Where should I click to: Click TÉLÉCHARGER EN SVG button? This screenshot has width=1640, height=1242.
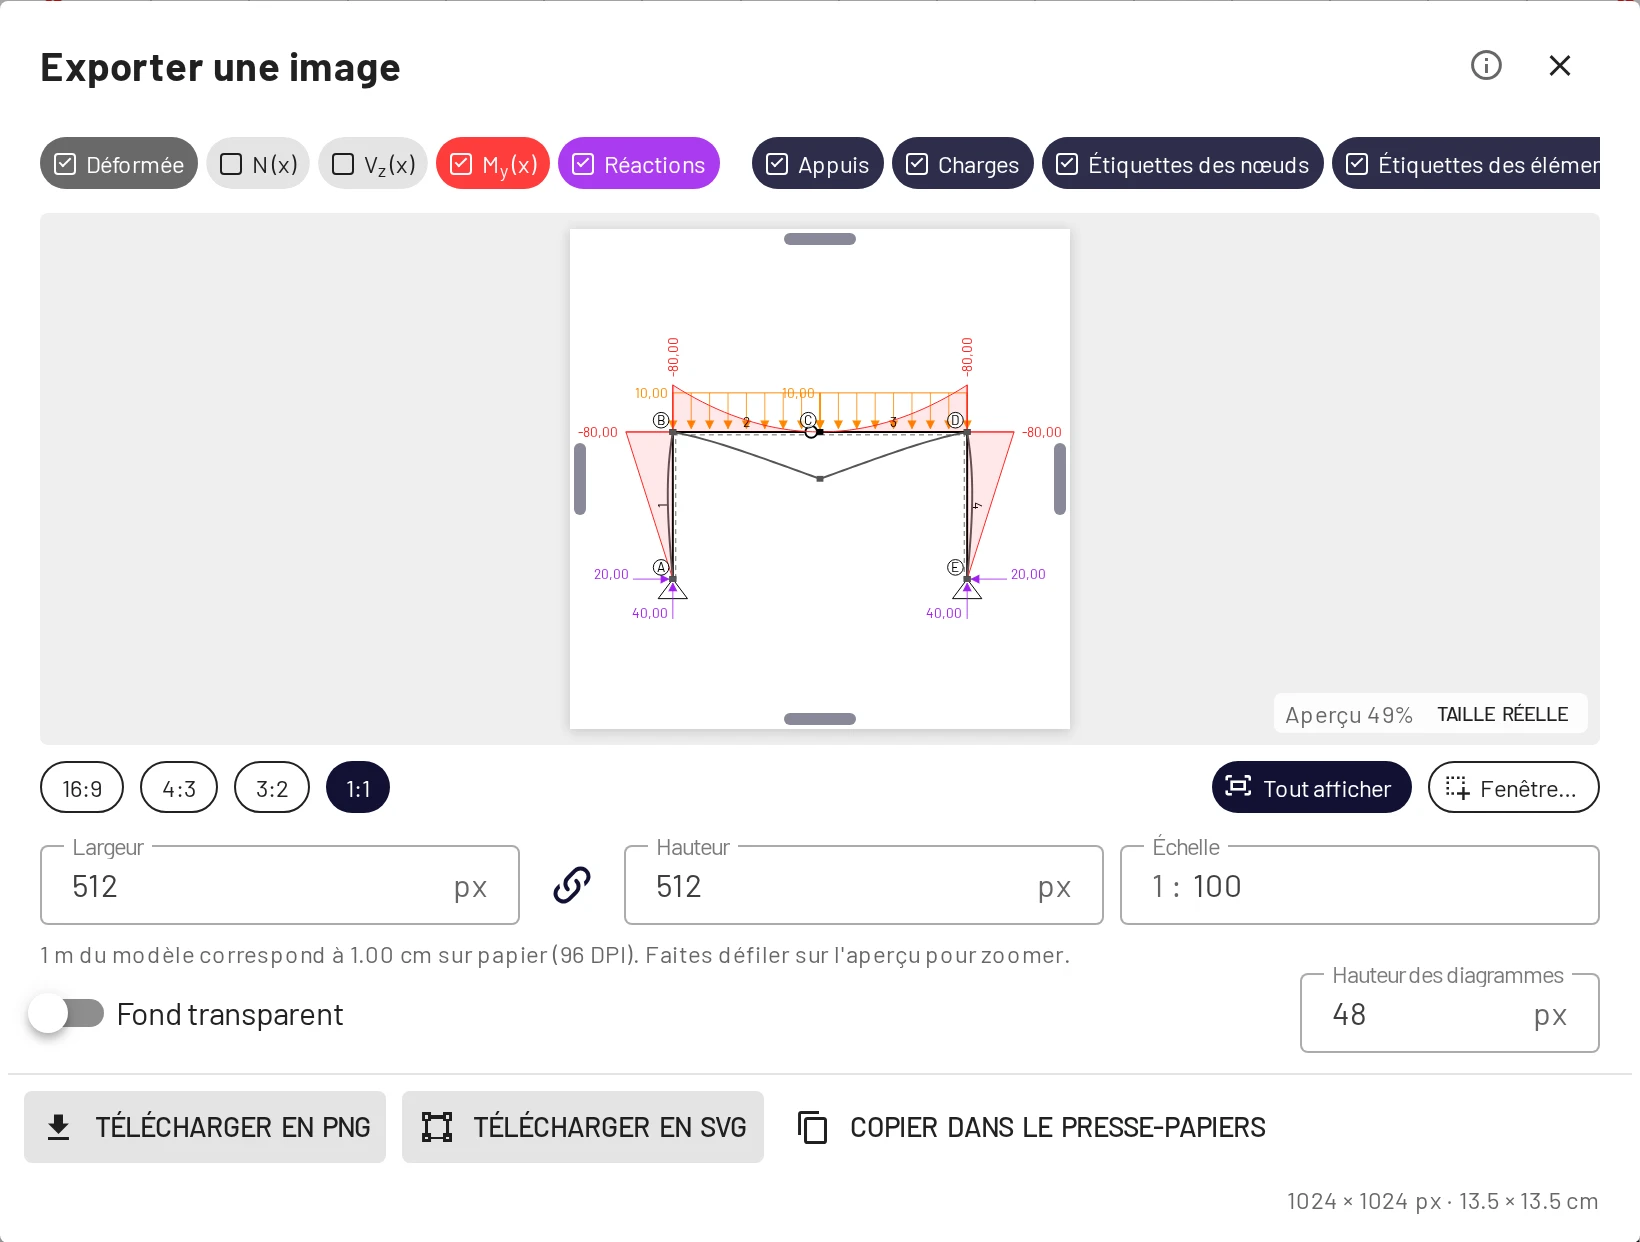(583, 1127)
